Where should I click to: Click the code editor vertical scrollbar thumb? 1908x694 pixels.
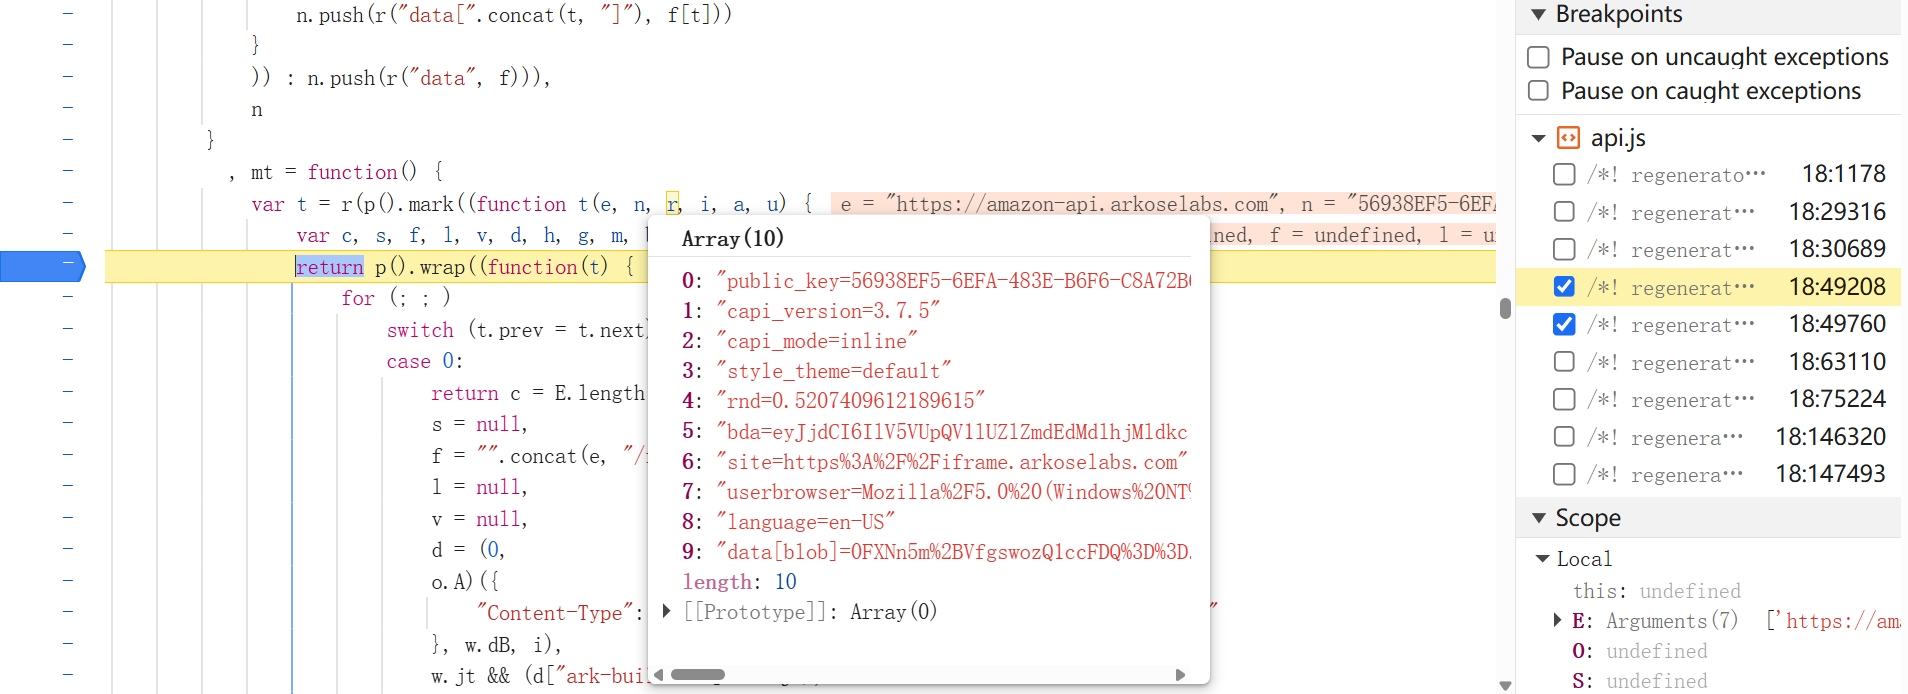pos(1505,308)
